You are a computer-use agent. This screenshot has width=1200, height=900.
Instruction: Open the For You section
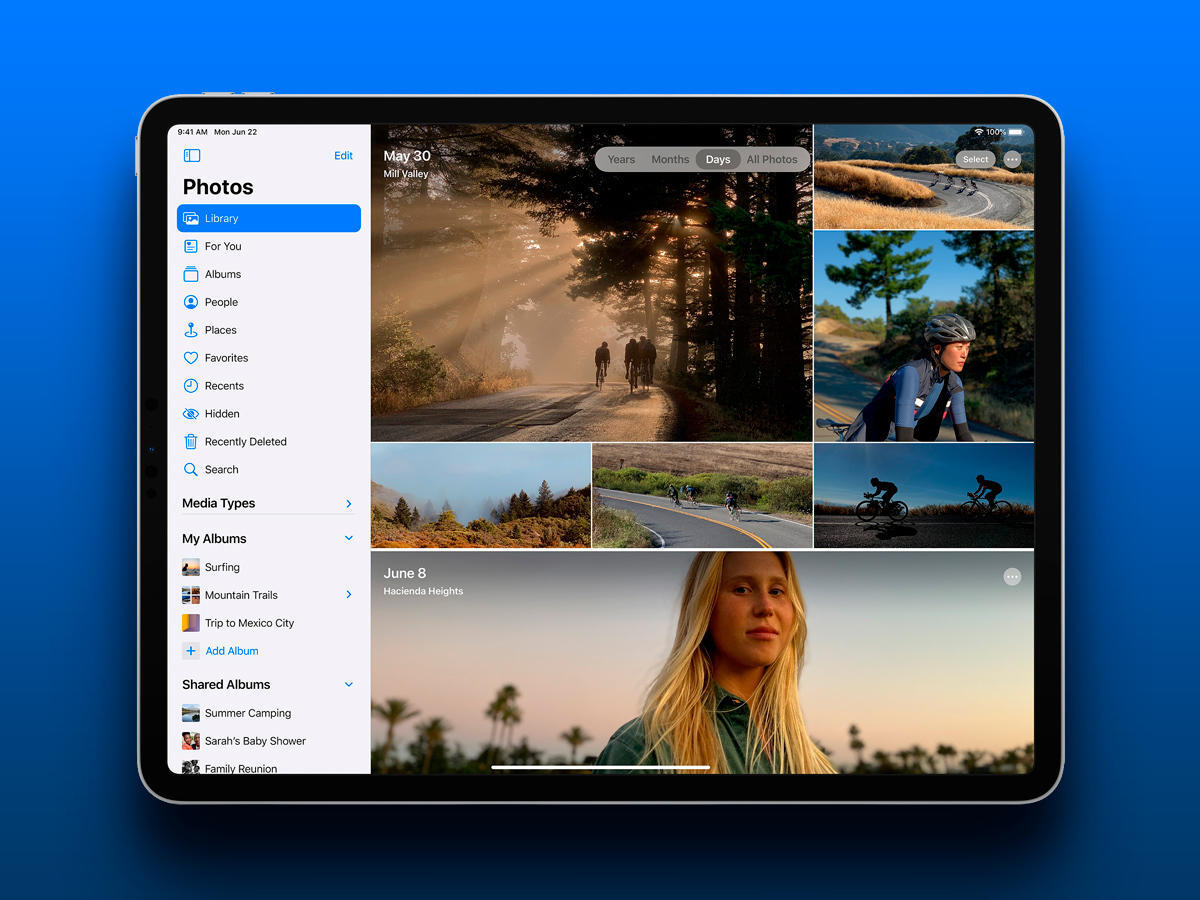tap(223, 246)
